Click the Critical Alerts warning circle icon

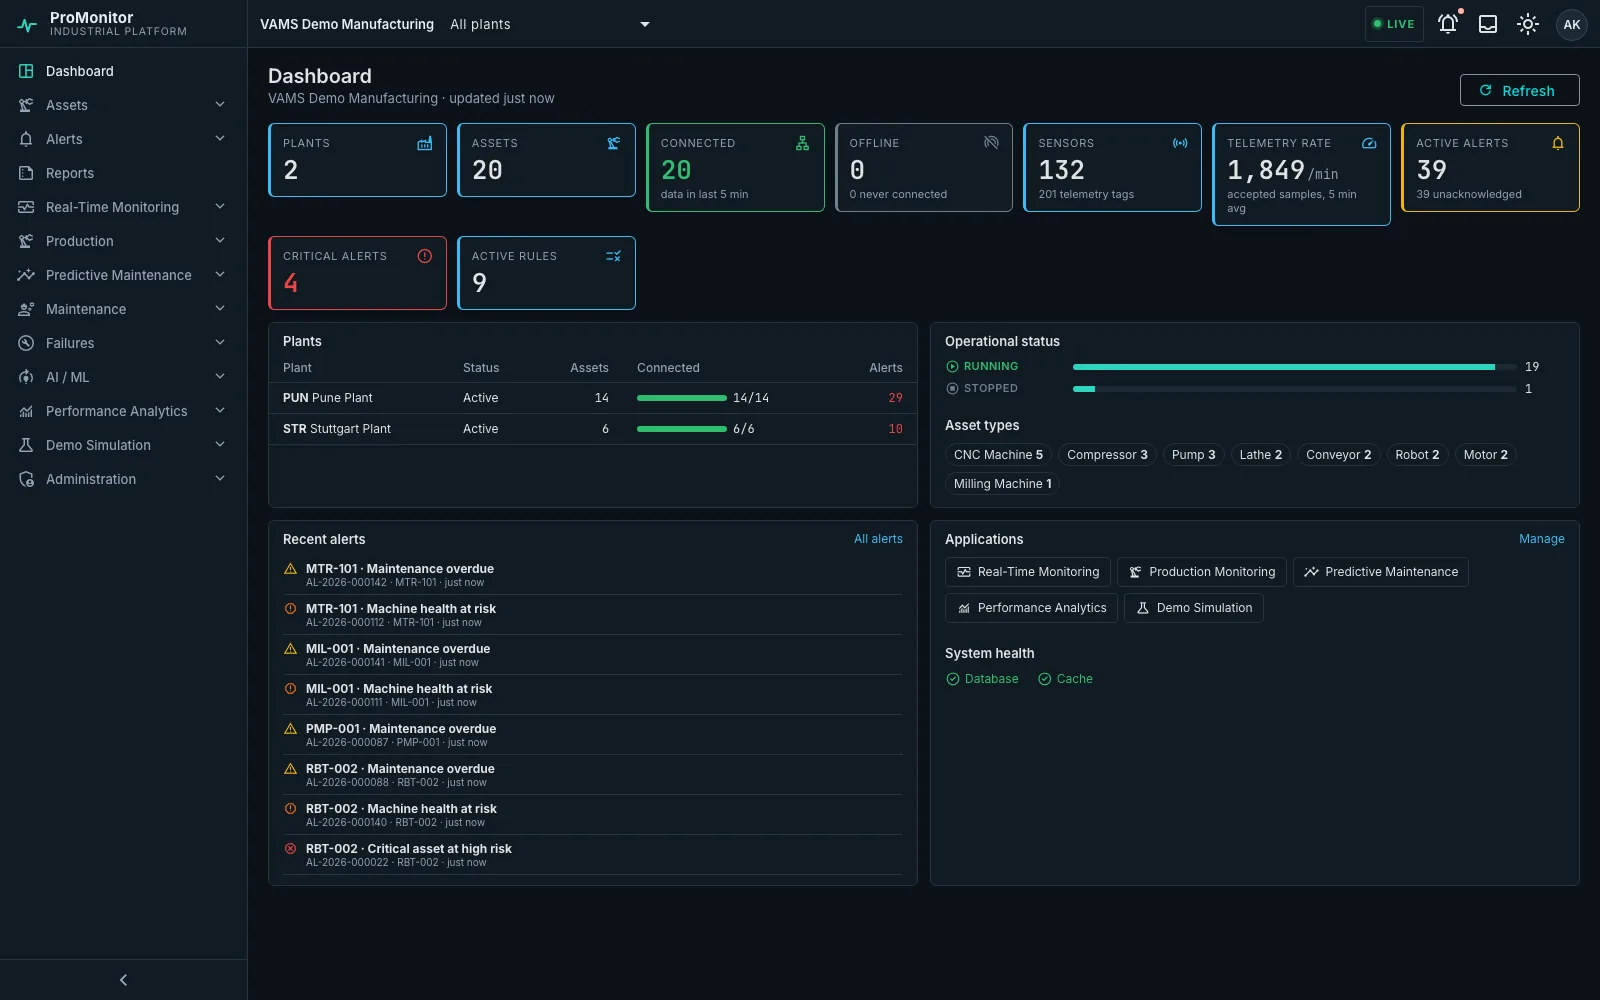[x=425, y=256]
